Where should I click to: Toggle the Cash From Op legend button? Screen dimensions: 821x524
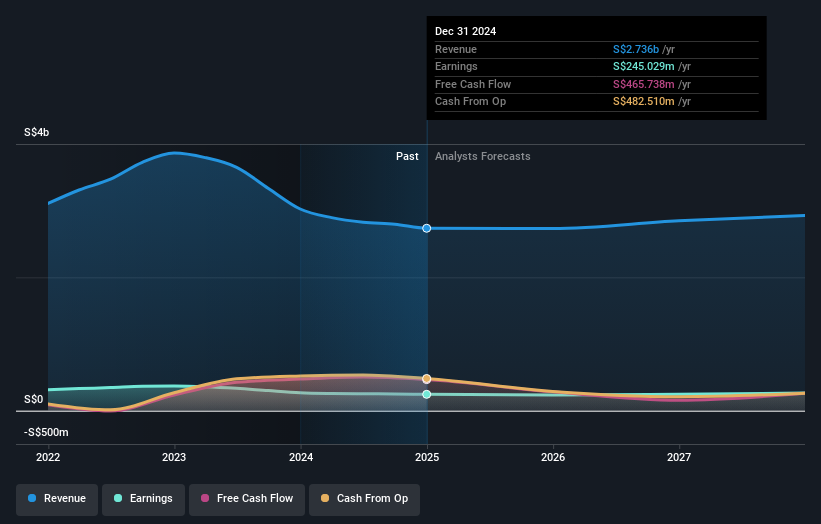[364, 499]
